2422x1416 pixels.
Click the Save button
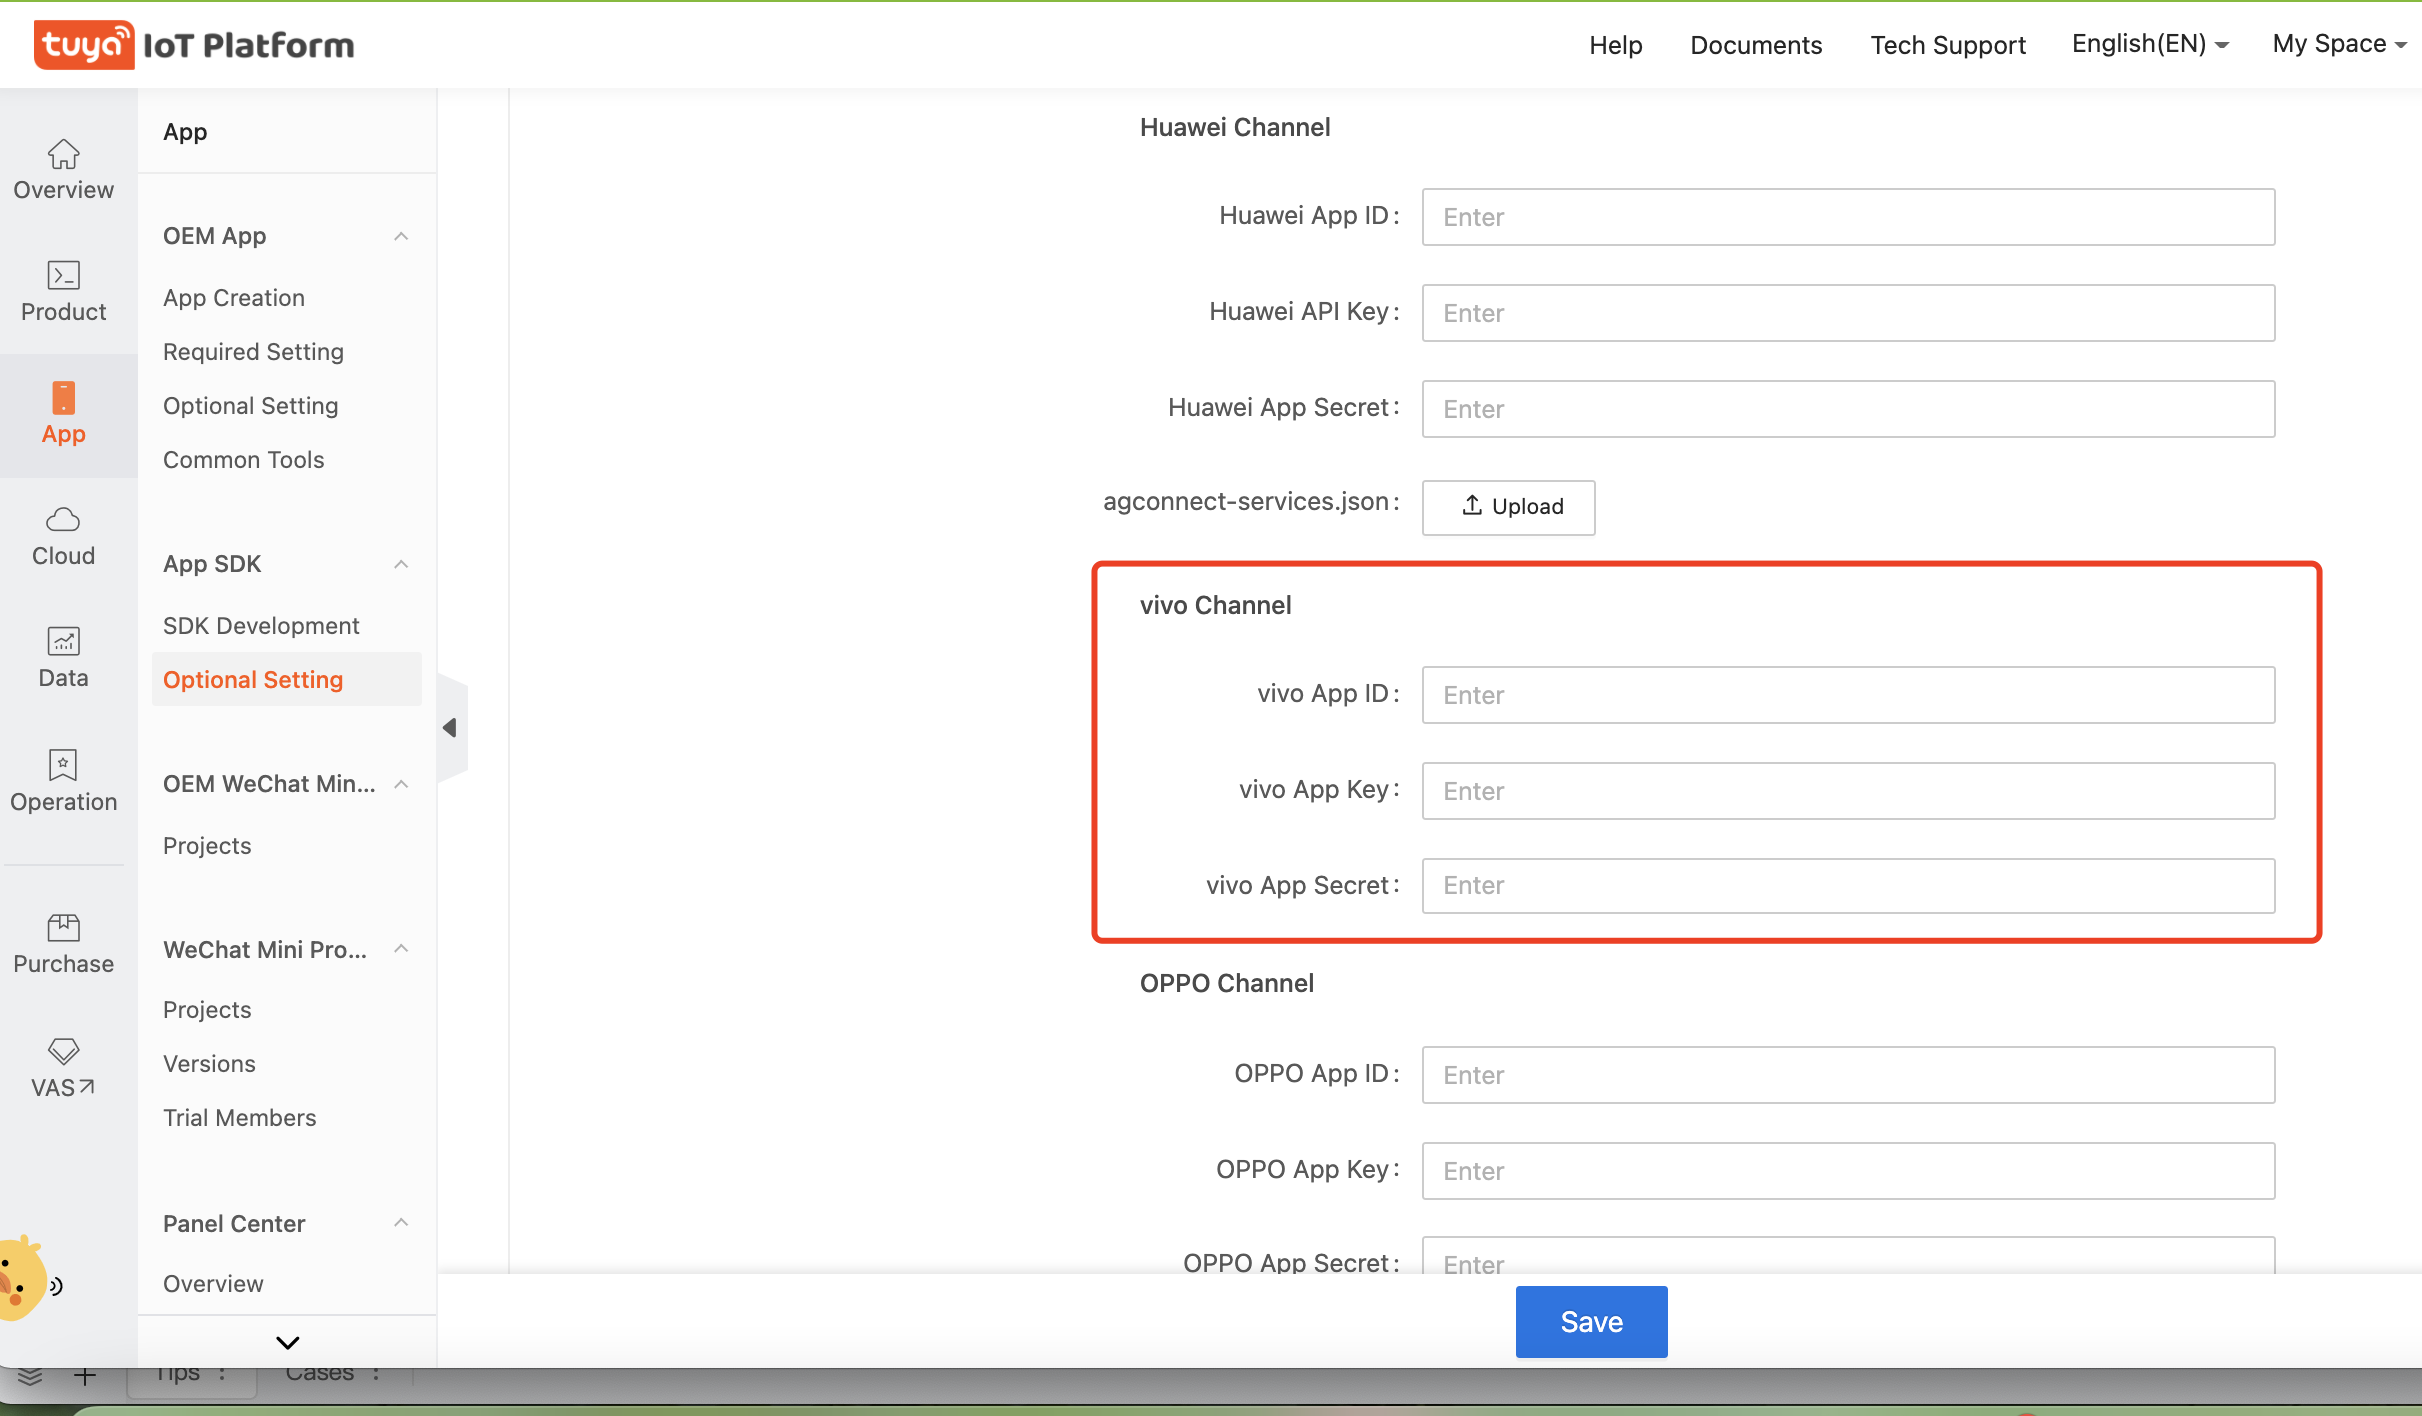pos(1590,1321)
